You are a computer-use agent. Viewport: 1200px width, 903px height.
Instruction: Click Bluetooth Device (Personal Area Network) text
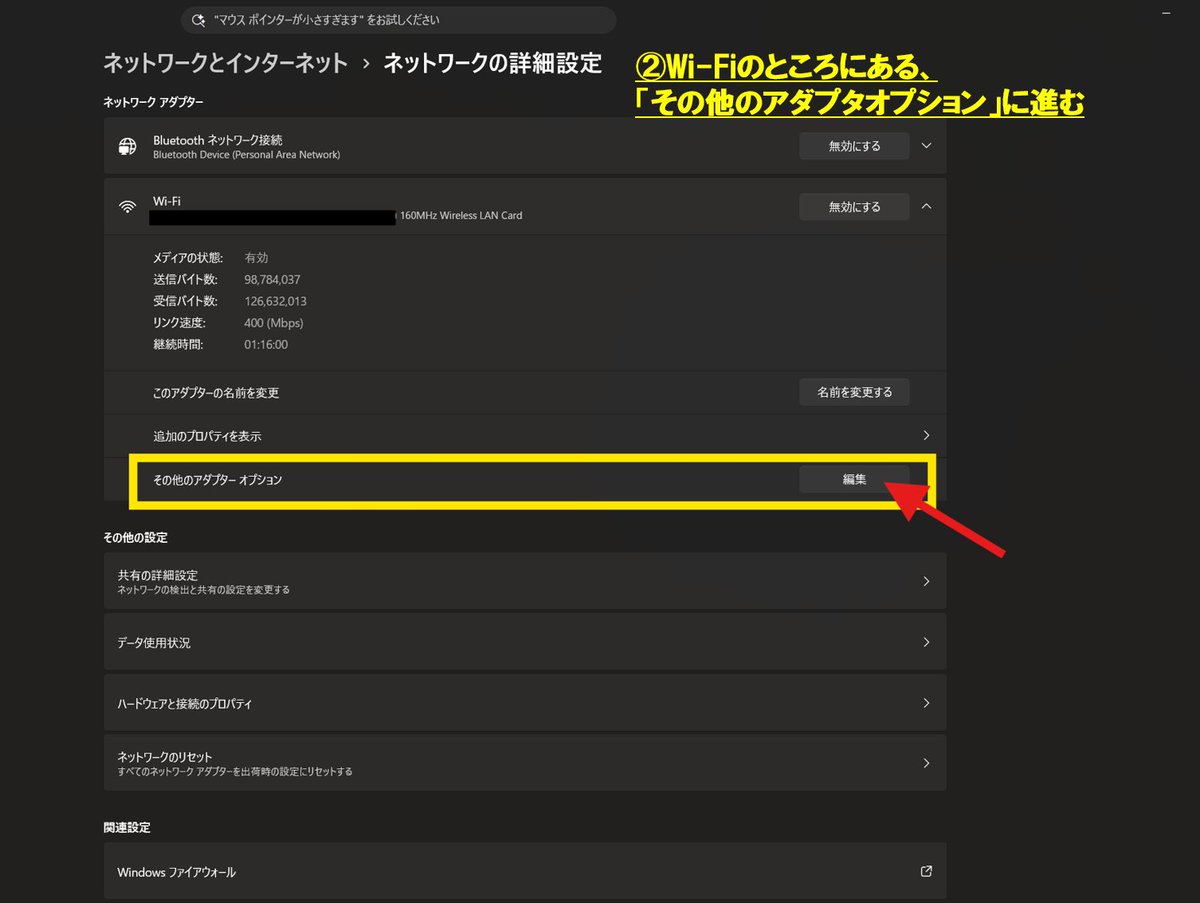point(246,155)
